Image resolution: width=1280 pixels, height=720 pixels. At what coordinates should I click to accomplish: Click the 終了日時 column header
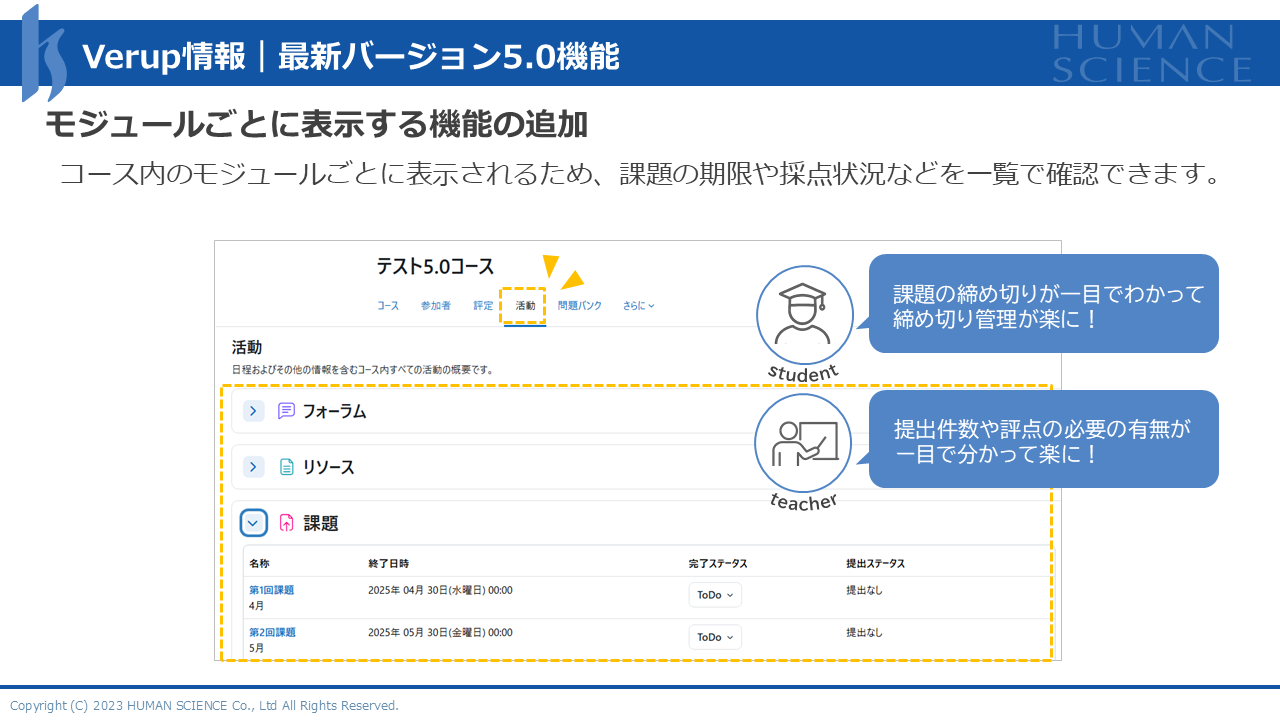(x=388, y=564)
